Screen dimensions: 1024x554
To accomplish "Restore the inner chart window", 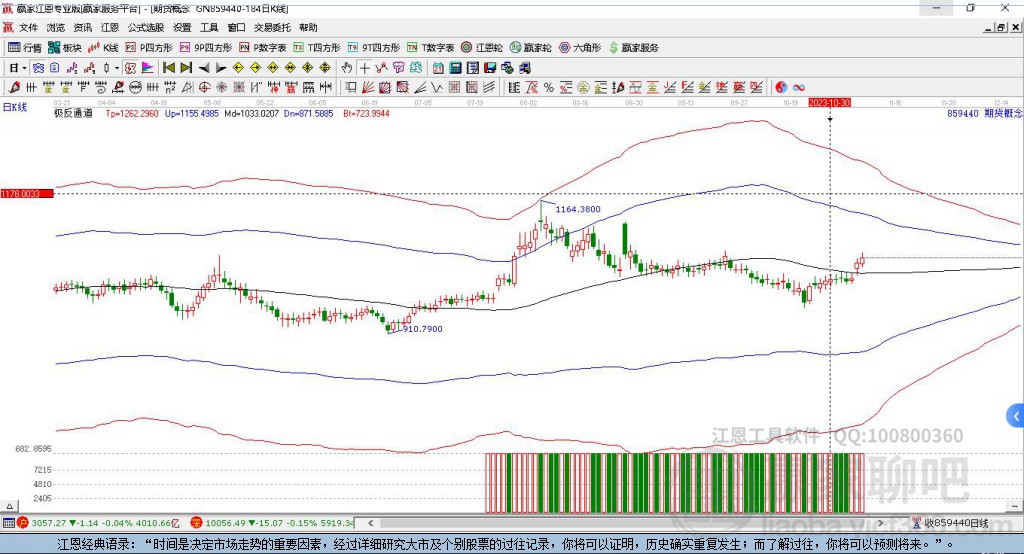I will pyautogui.click(x=1001, y=27).
